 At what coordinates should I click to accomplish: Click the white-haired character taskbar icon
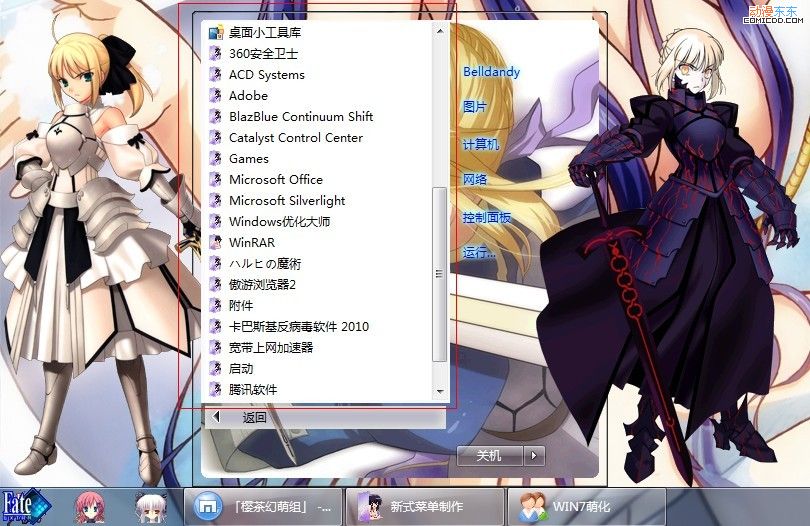tap(151, 507)
